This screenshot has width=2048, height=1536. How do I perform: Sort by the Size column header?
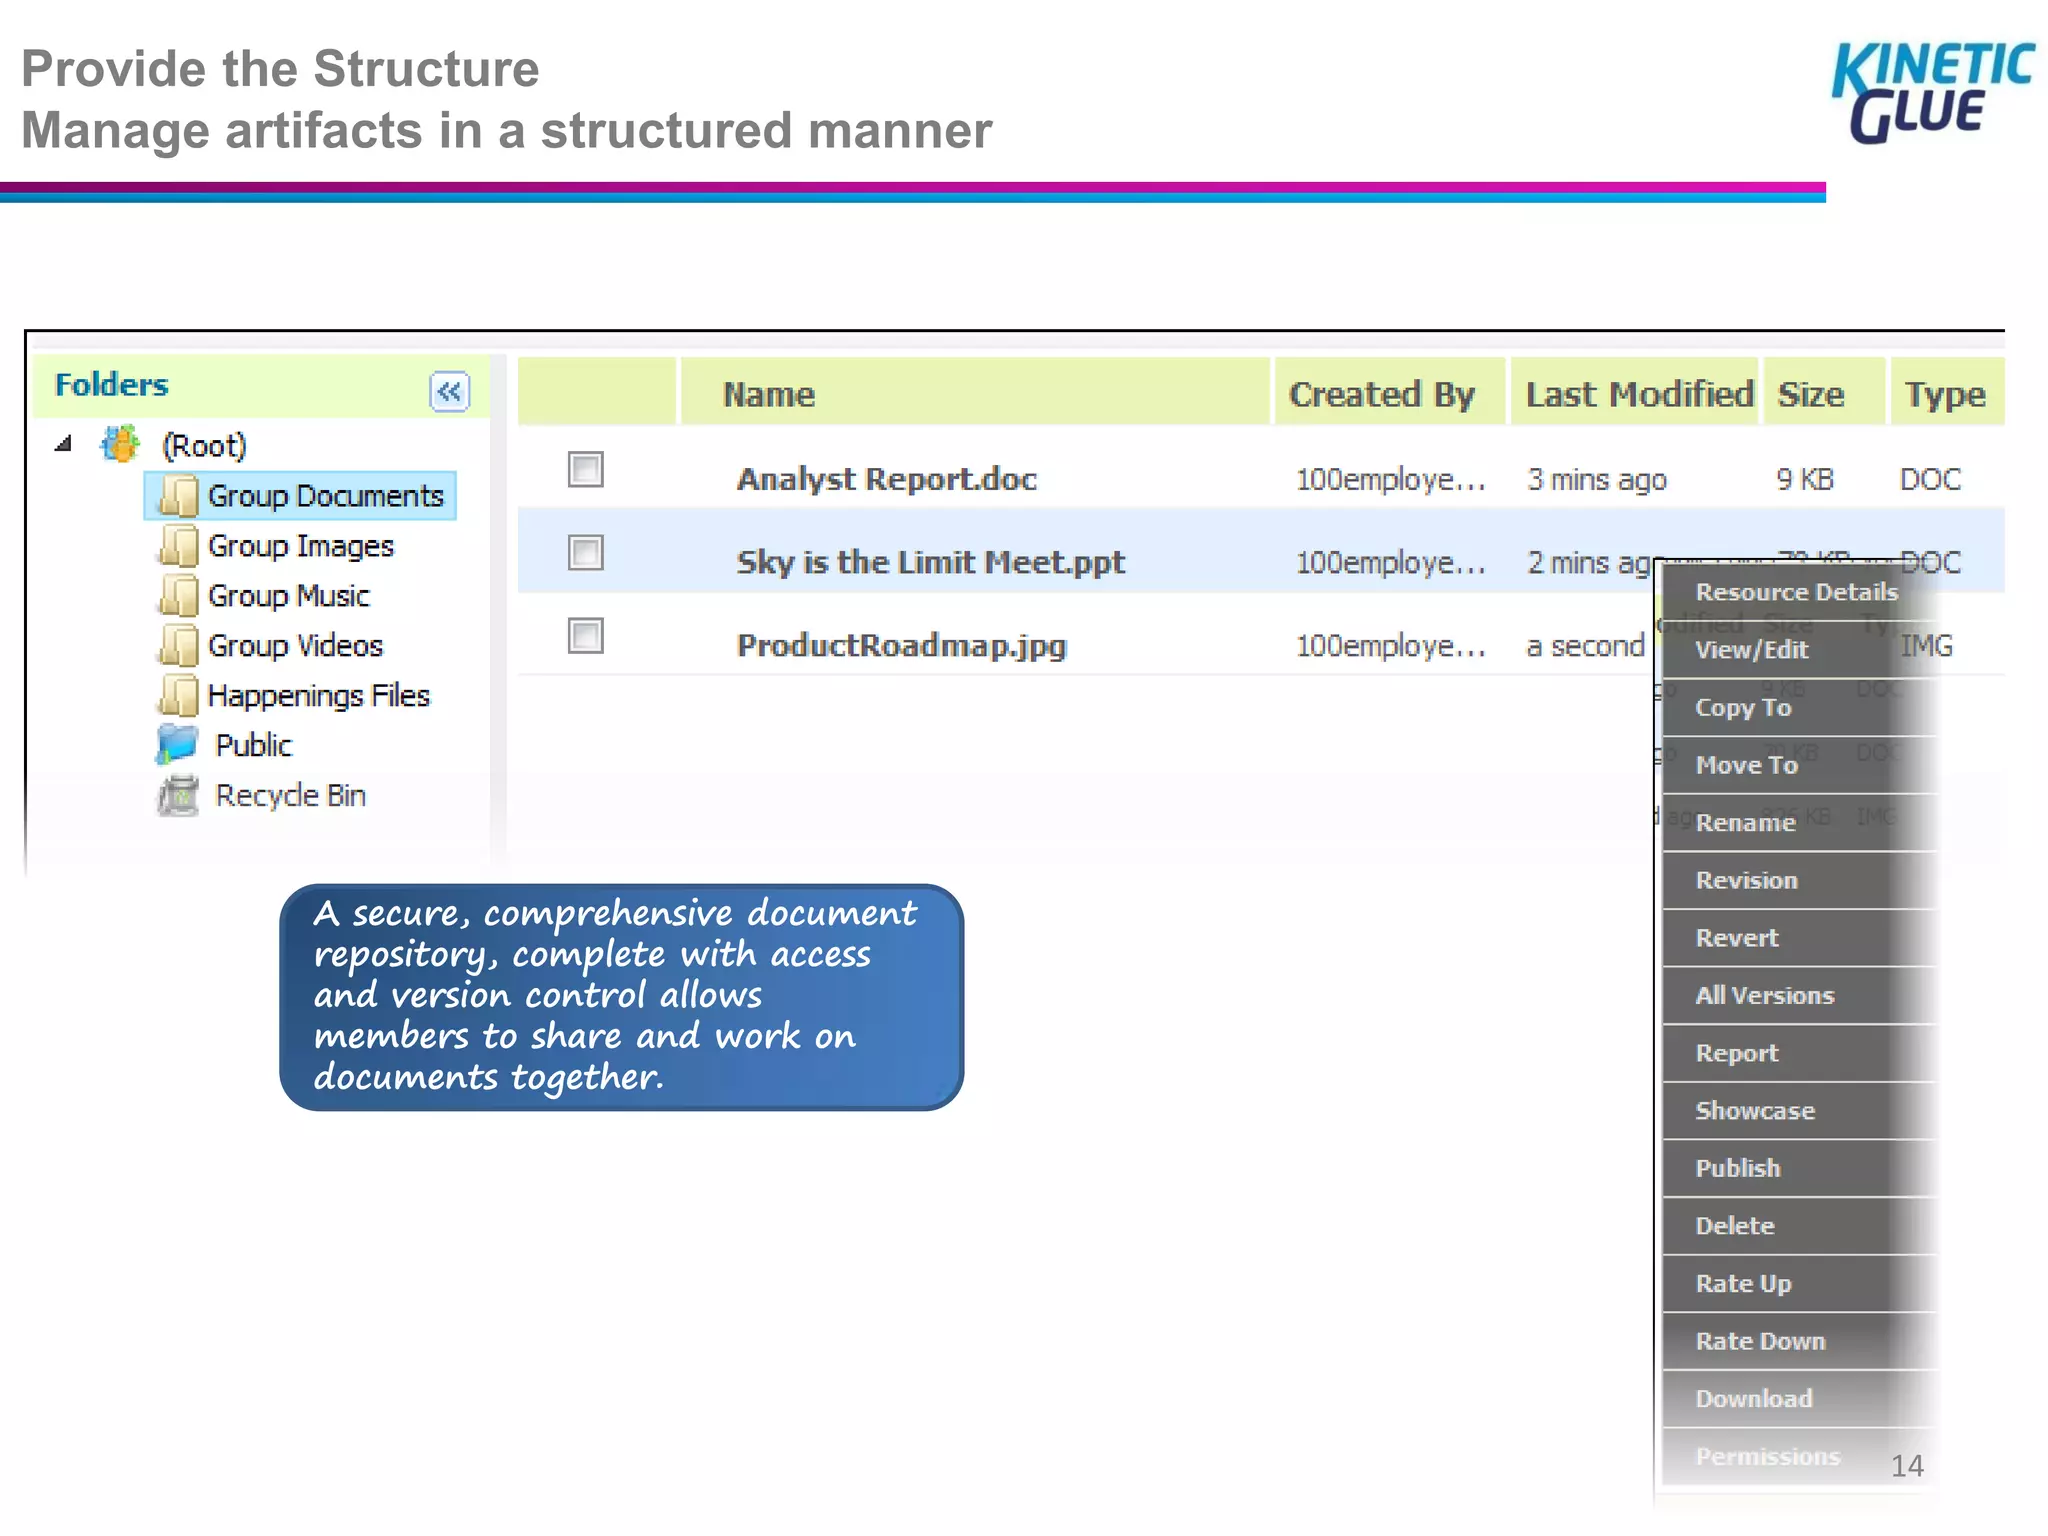pos(1823,392)
